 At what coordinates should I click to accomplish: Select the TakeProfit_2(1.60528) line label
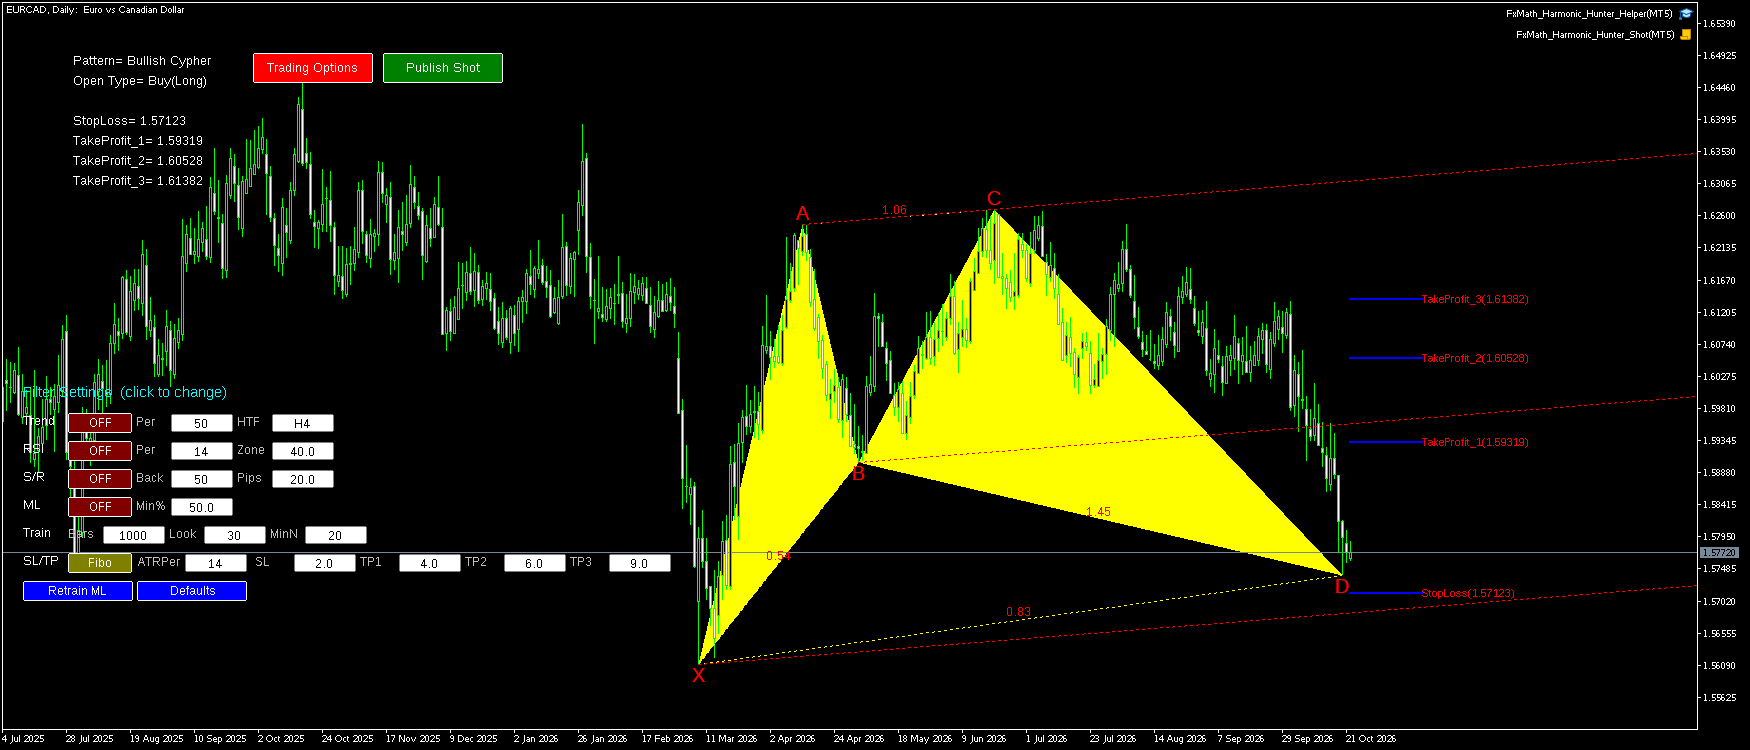coord(1475,358)
